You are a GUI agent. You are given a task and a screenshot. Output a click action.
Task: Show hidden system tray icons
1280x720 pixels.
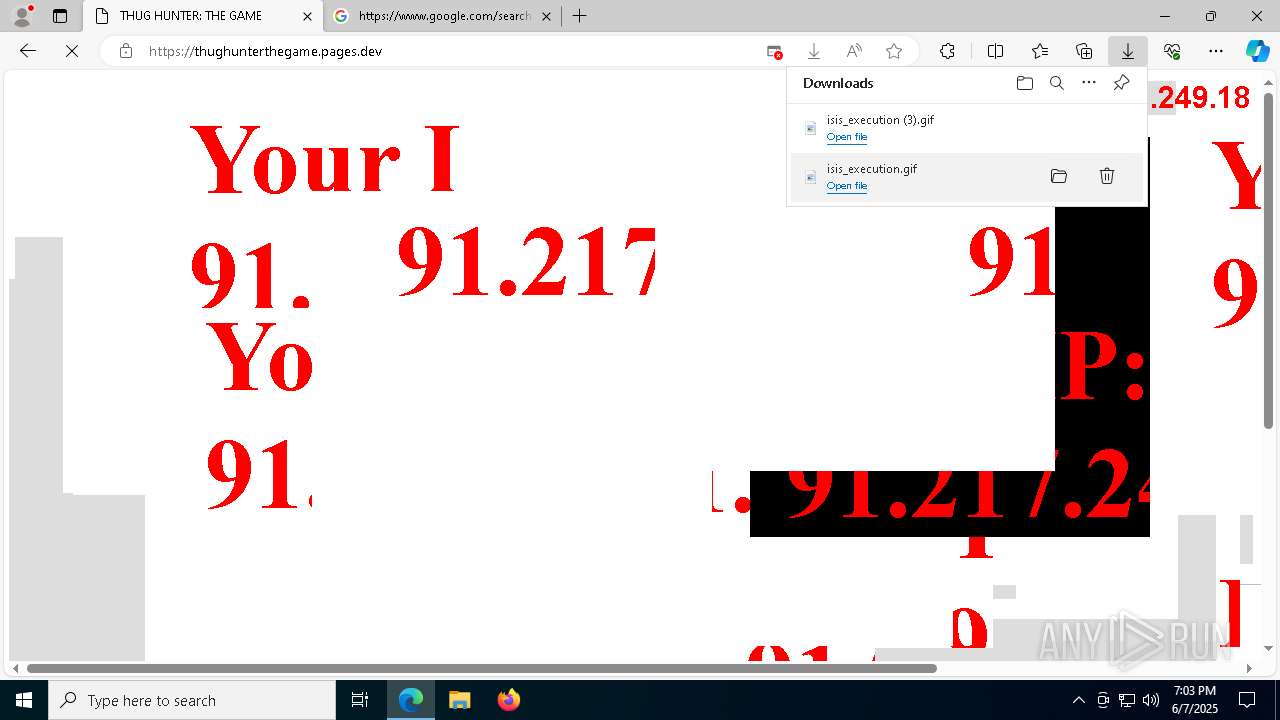coord(1078,700)
